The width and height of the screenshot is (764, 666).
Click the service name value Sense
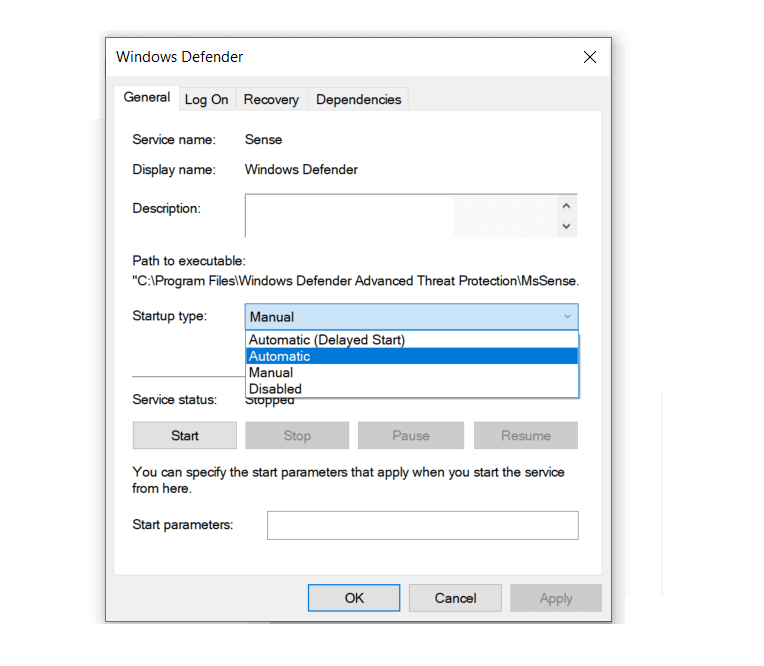(x=264, y=140)
